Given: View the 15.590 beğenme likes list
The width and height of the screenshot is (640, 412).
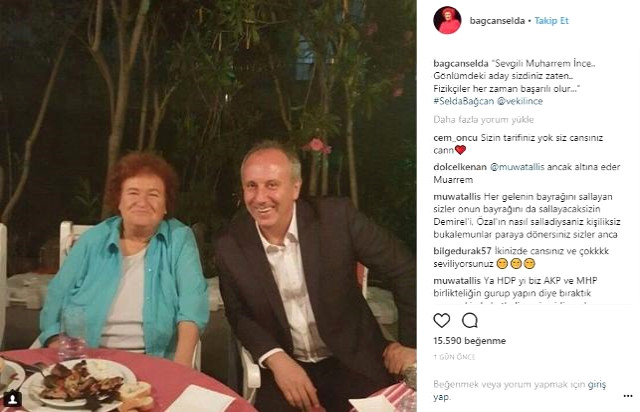Looking at the screenshot, I should click(469, 341).
